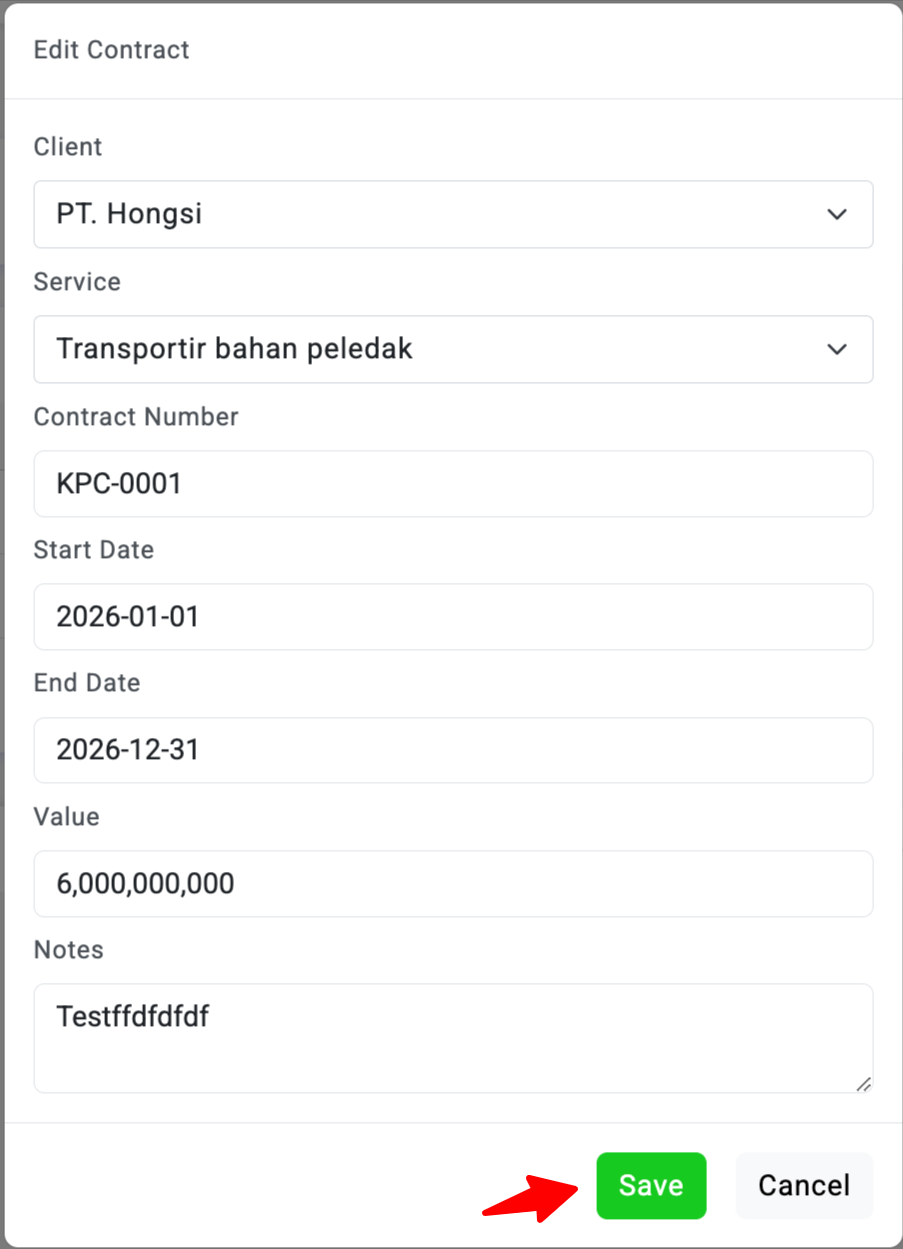Grab the Notes textarea resize handle
This screenshot has width=903, height=1249.
863,1083
